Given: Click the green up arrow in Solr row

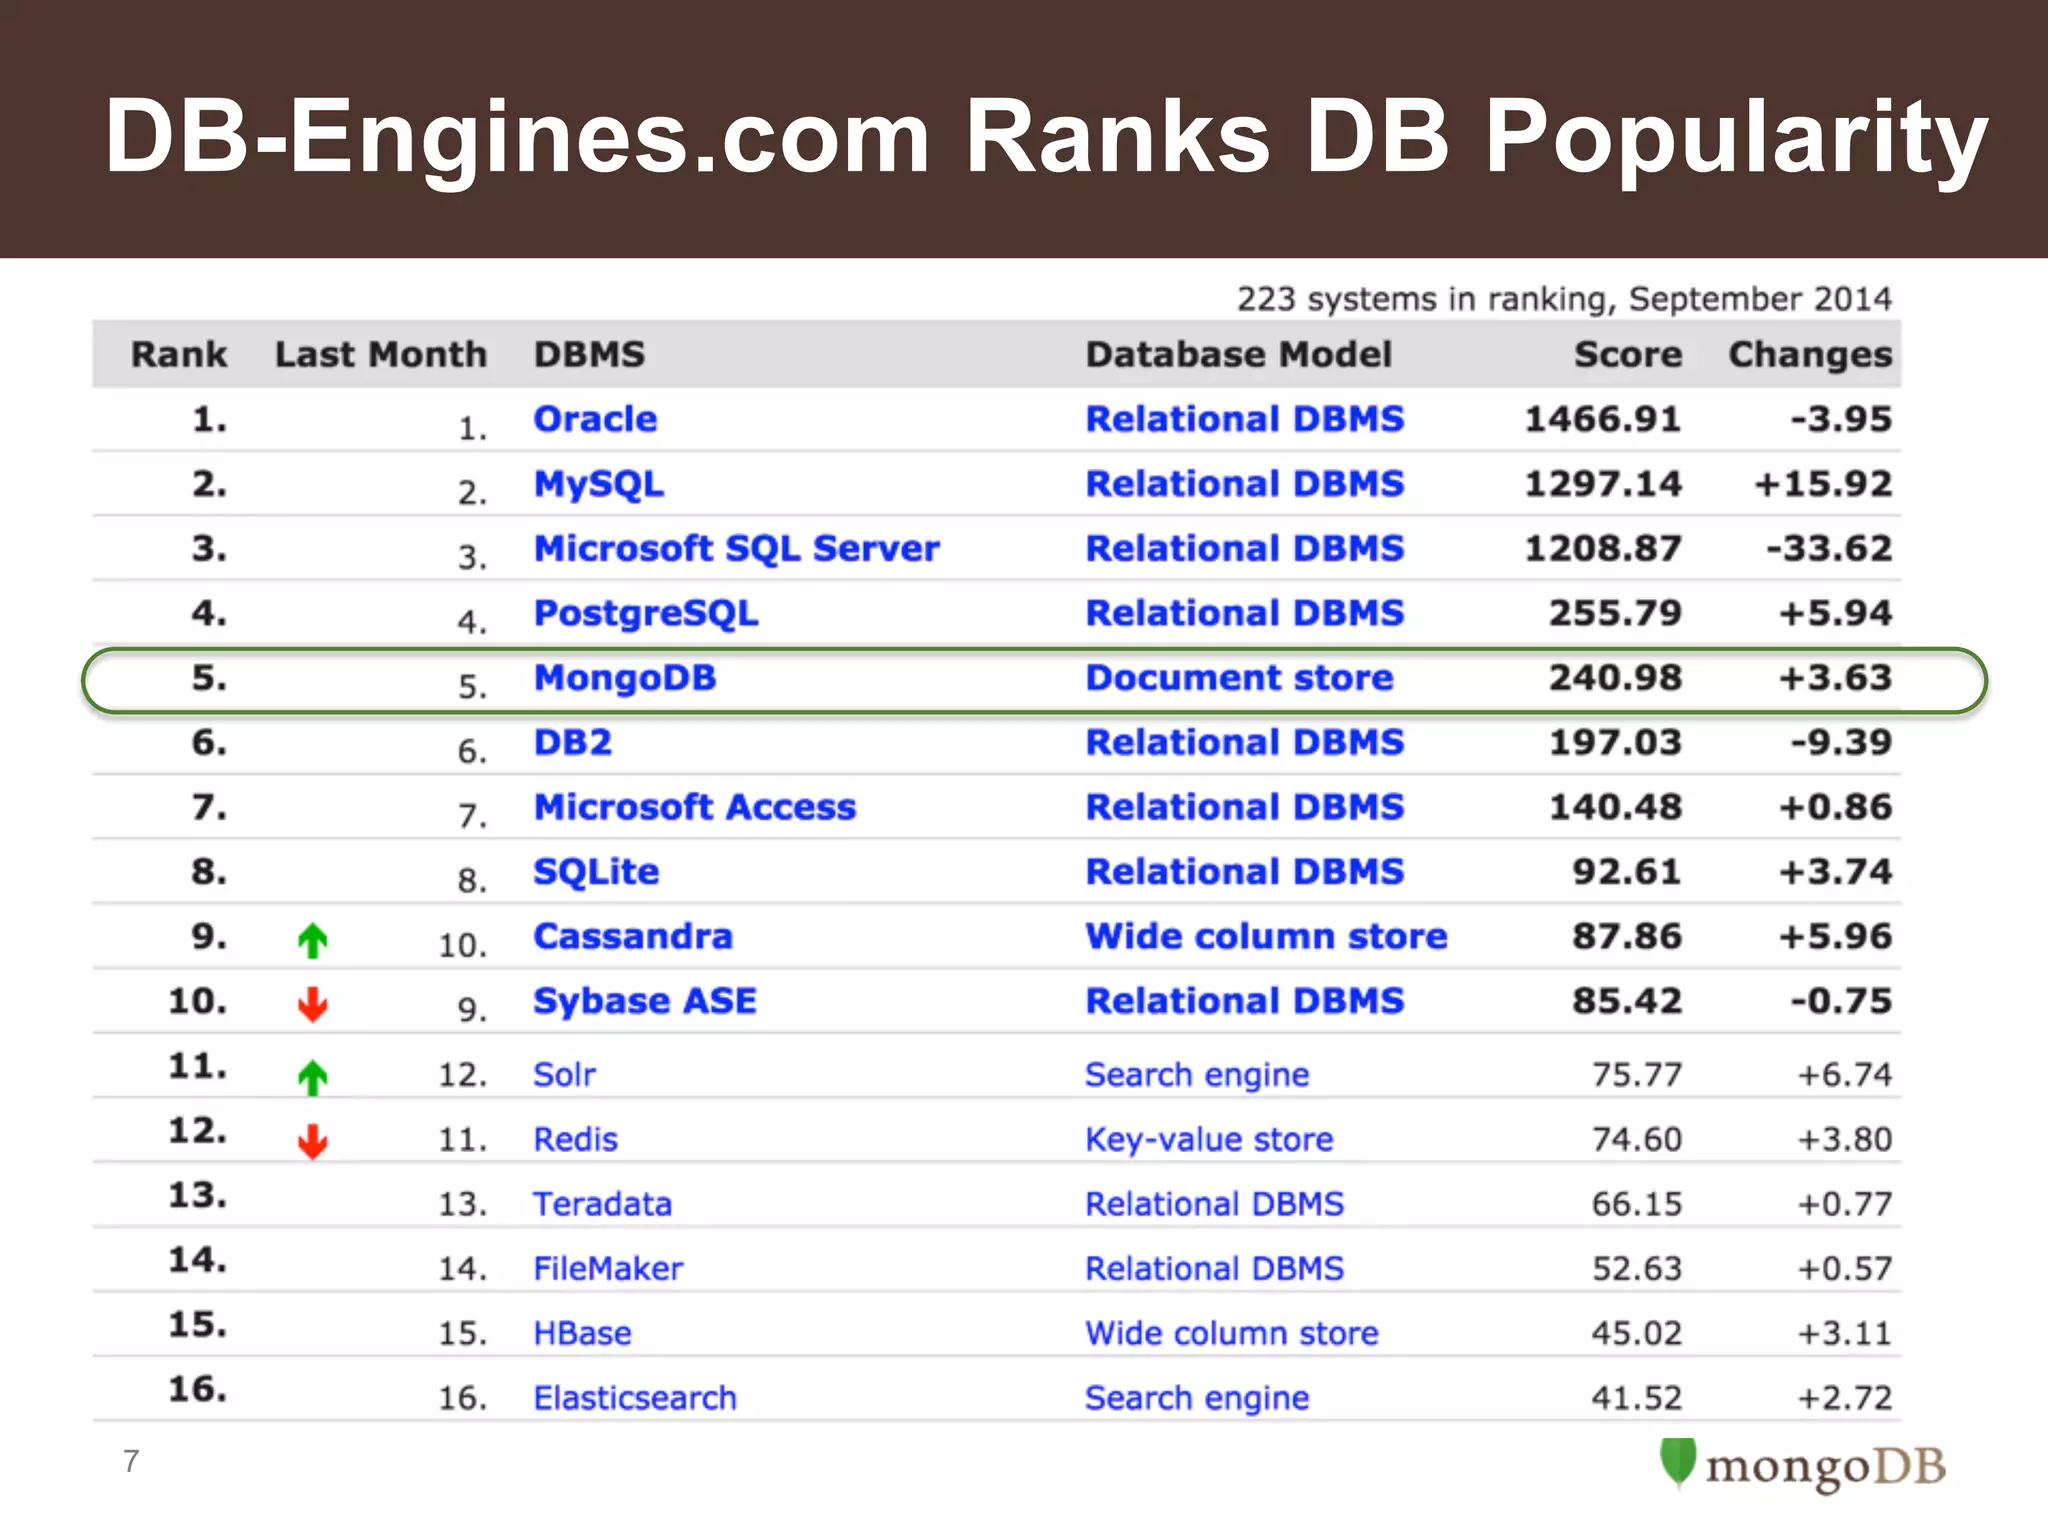Looking at the screenshot, I should coord(312,1077).
